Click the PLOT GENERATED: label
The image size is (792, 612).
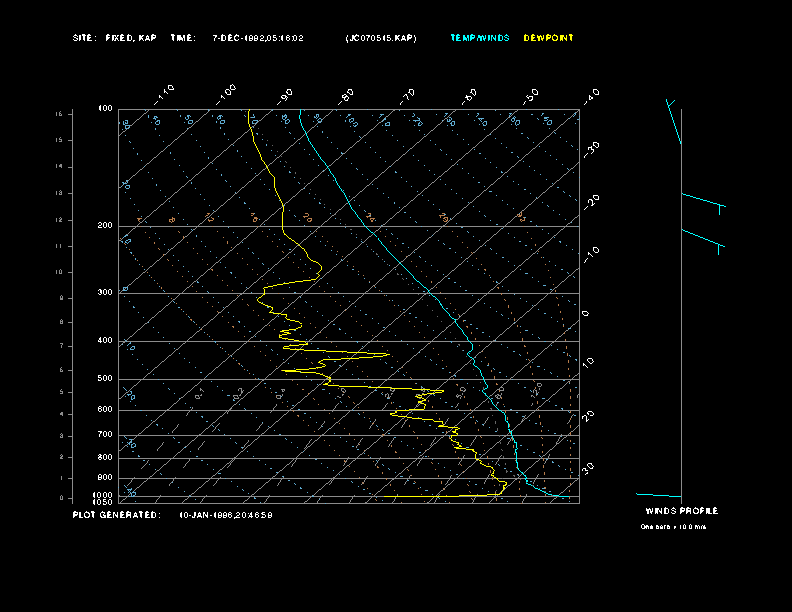[x=117, y=515]
